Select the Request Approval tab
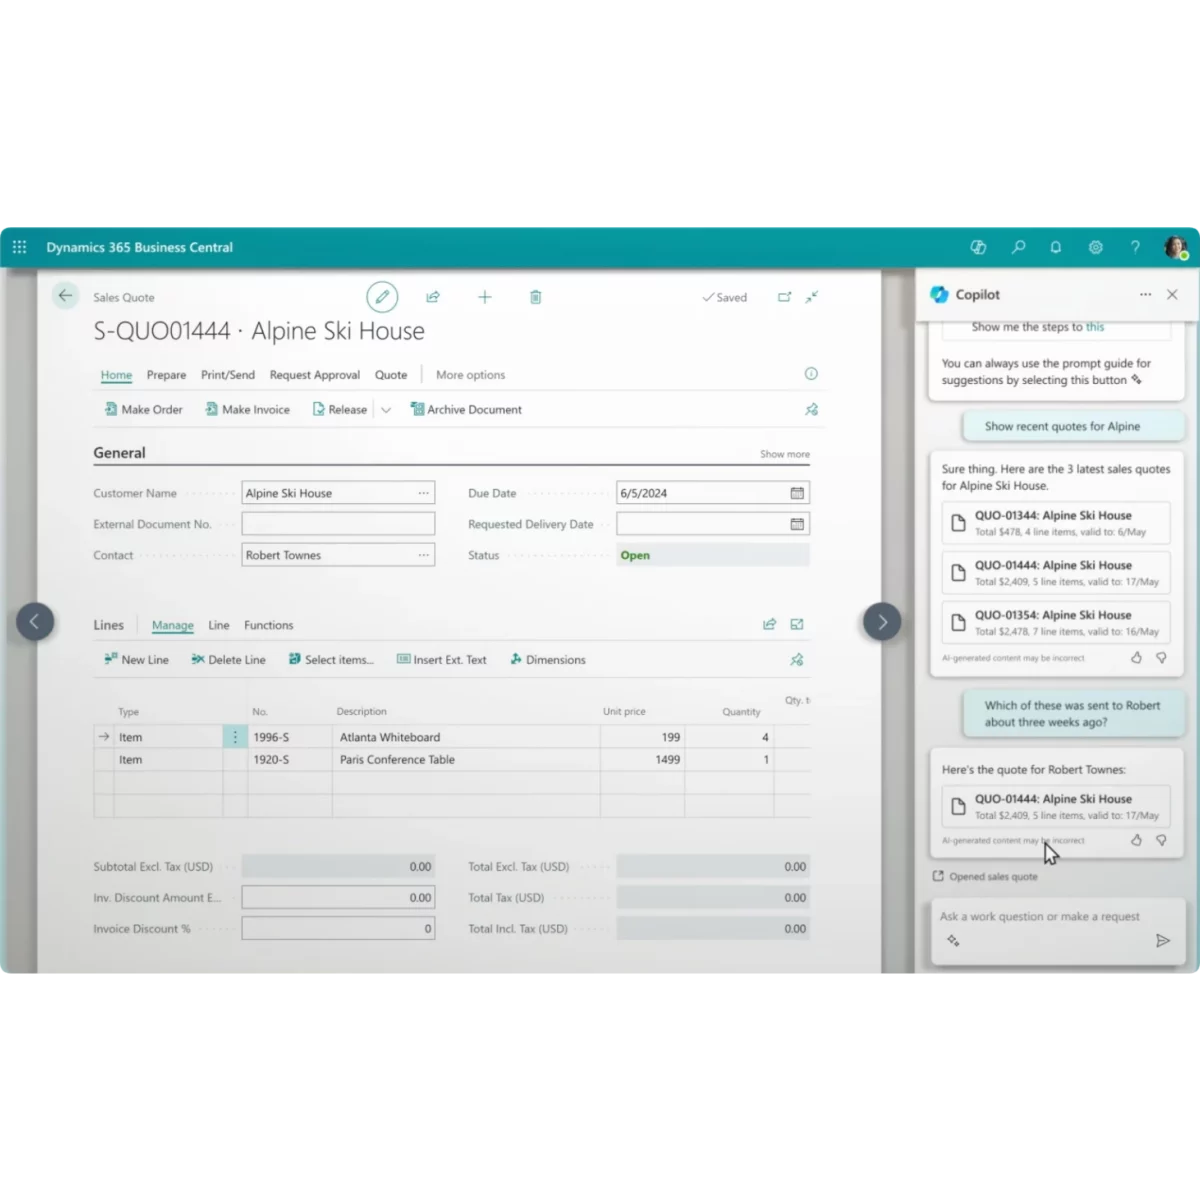The height and width of the screenshot is (1200, 1200). click(x=315, y=375)
